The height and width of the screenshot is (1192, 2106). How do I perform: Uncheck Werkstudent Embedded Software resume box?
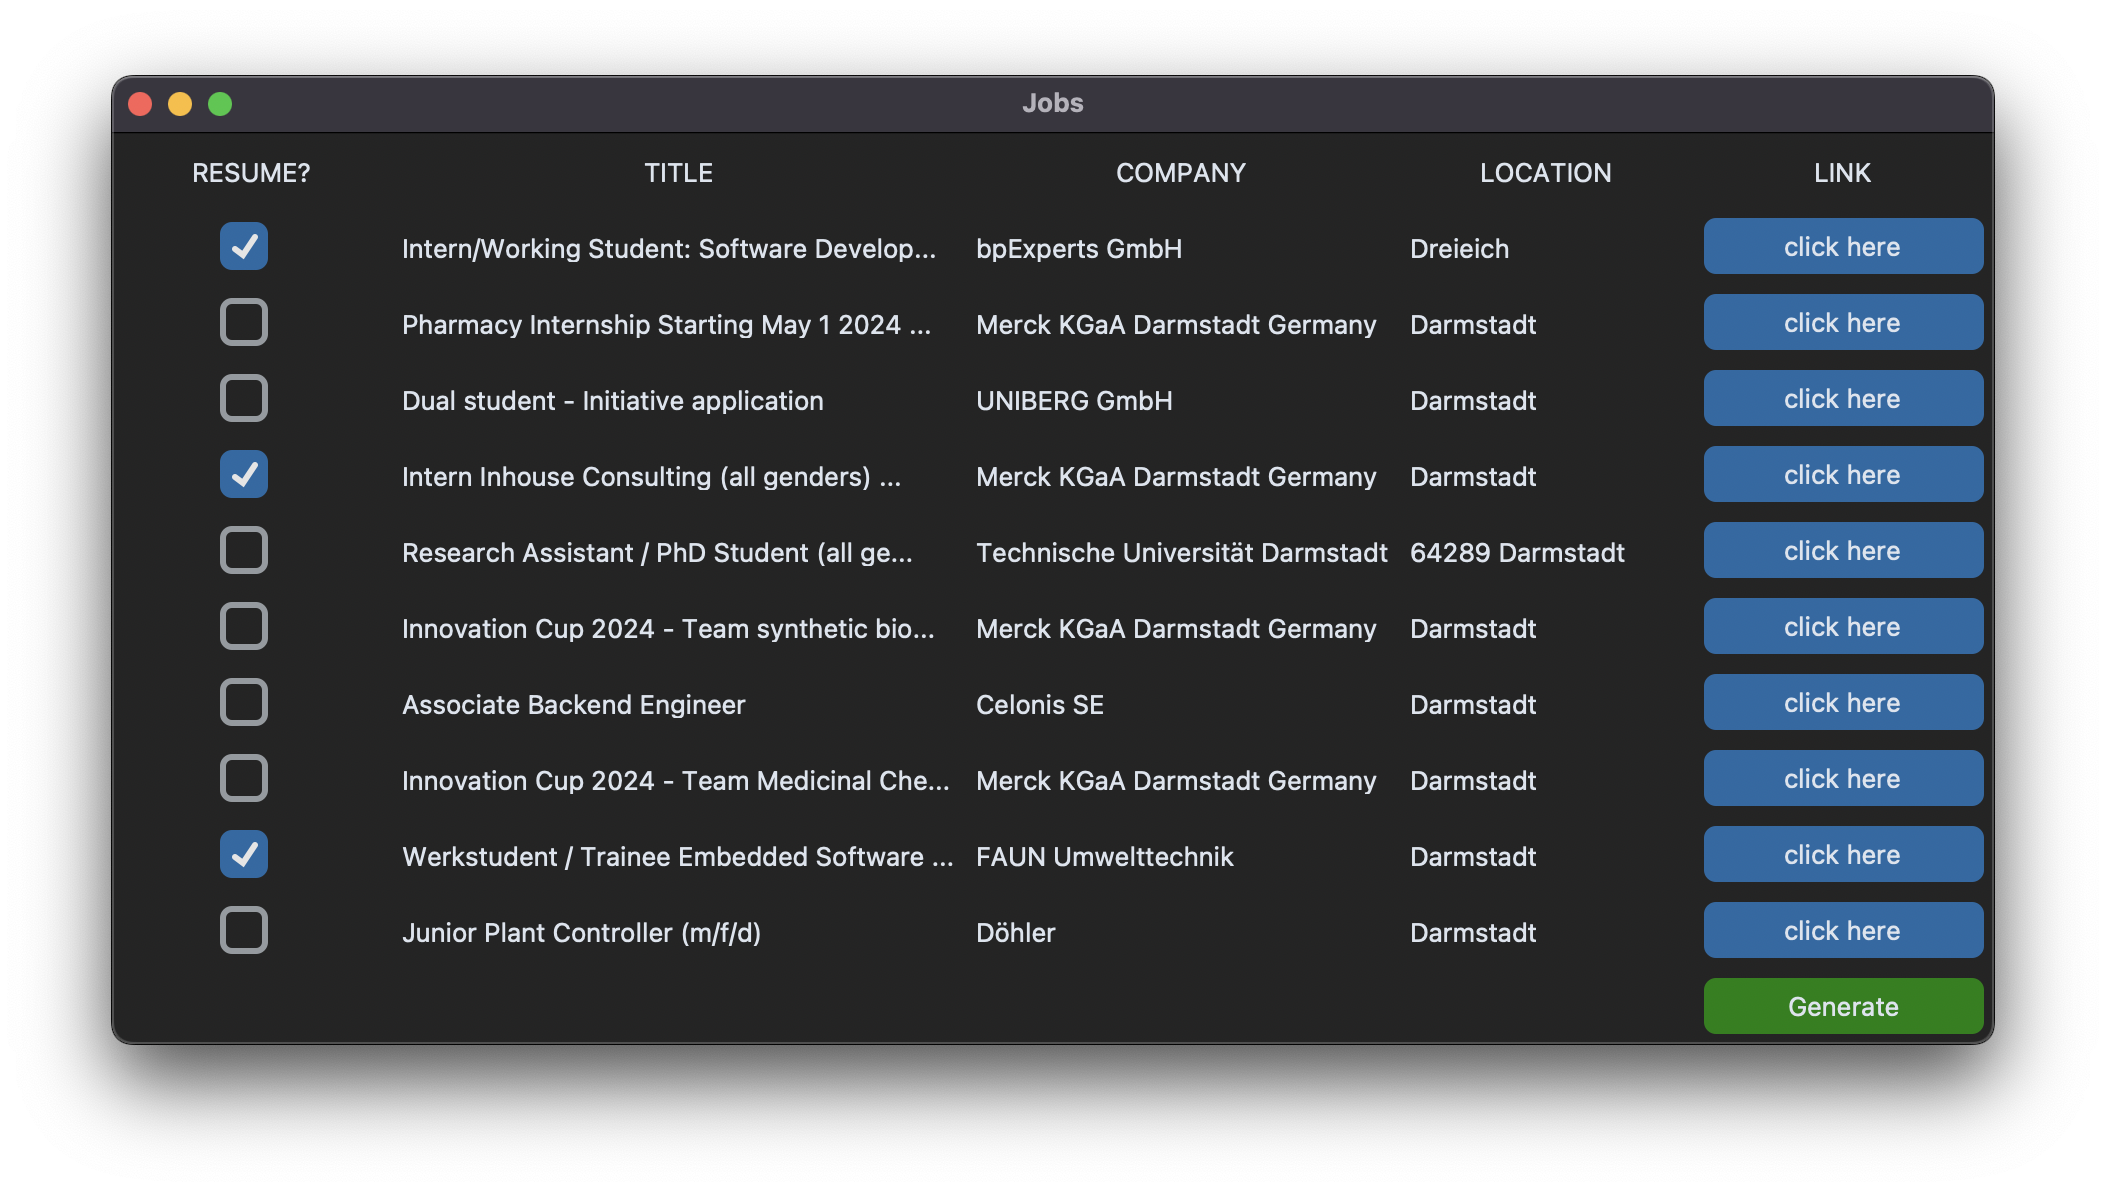pos(244,854)
